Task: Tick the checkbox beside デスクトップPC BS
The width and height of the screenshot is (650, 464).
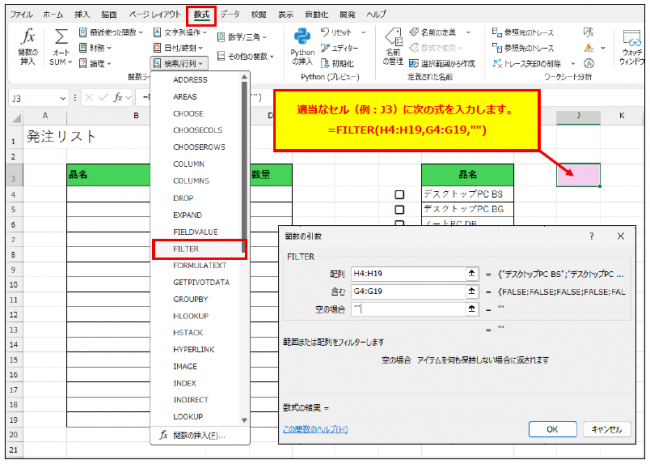Action: (x=400, y=195)
